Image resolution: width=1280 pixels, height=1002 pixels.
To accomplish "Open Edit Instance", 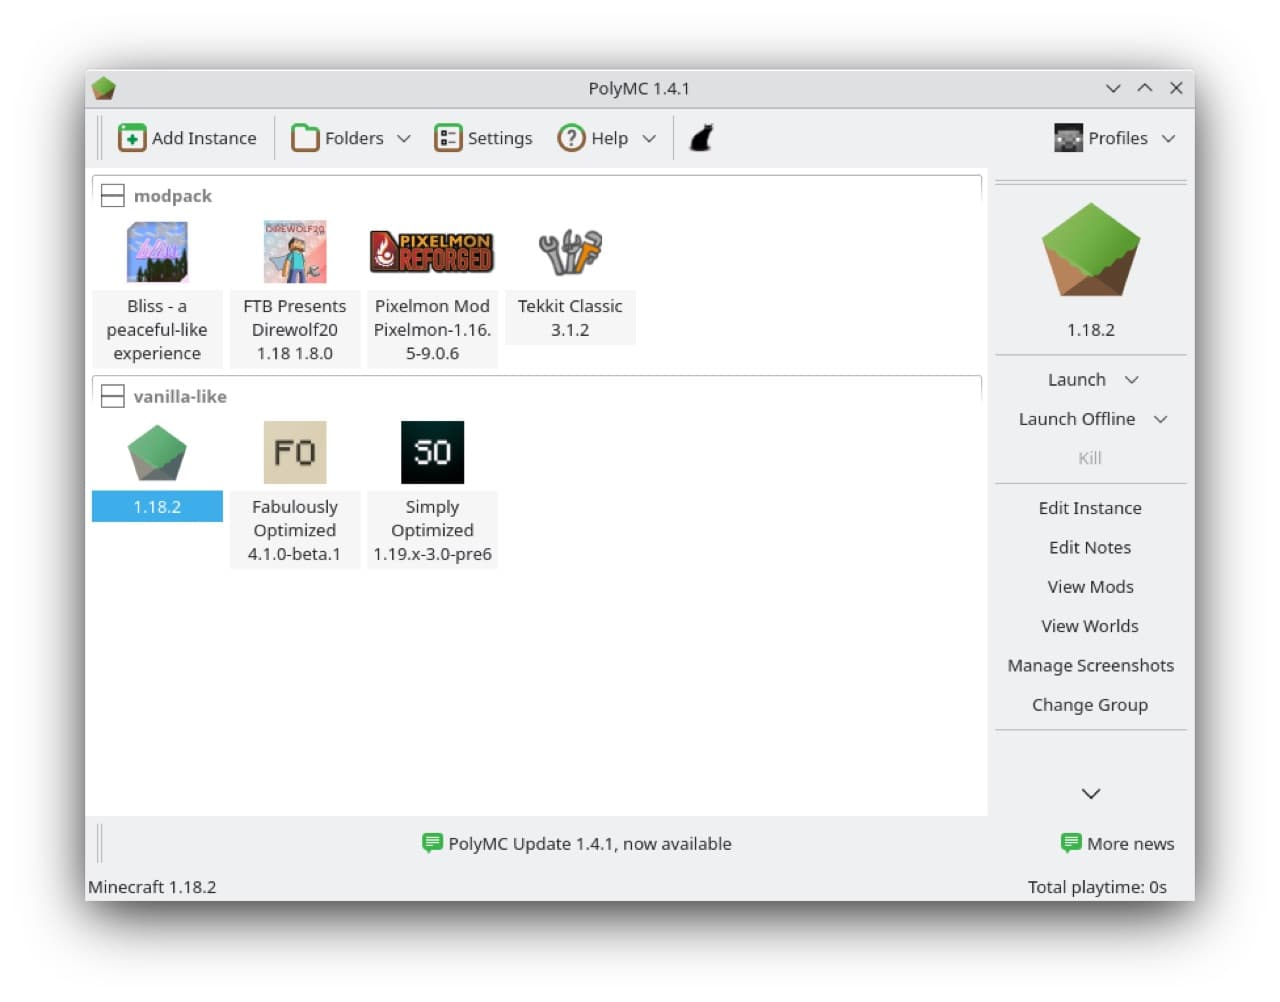I will pos(1090,508).
